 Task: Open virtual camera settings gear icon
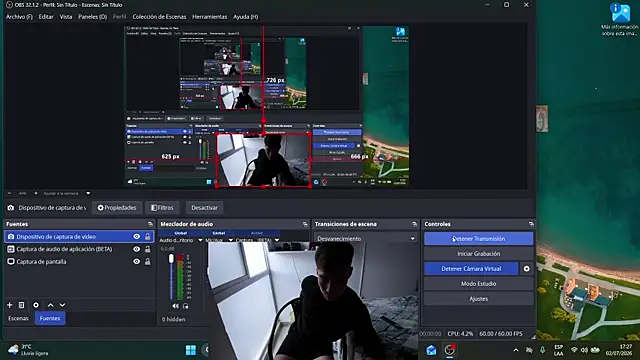527,269
